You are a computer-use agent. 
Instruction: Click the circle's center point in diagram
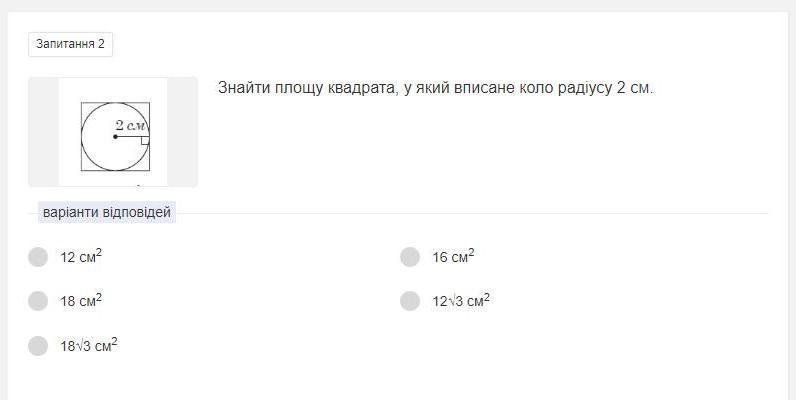(115, 137)
